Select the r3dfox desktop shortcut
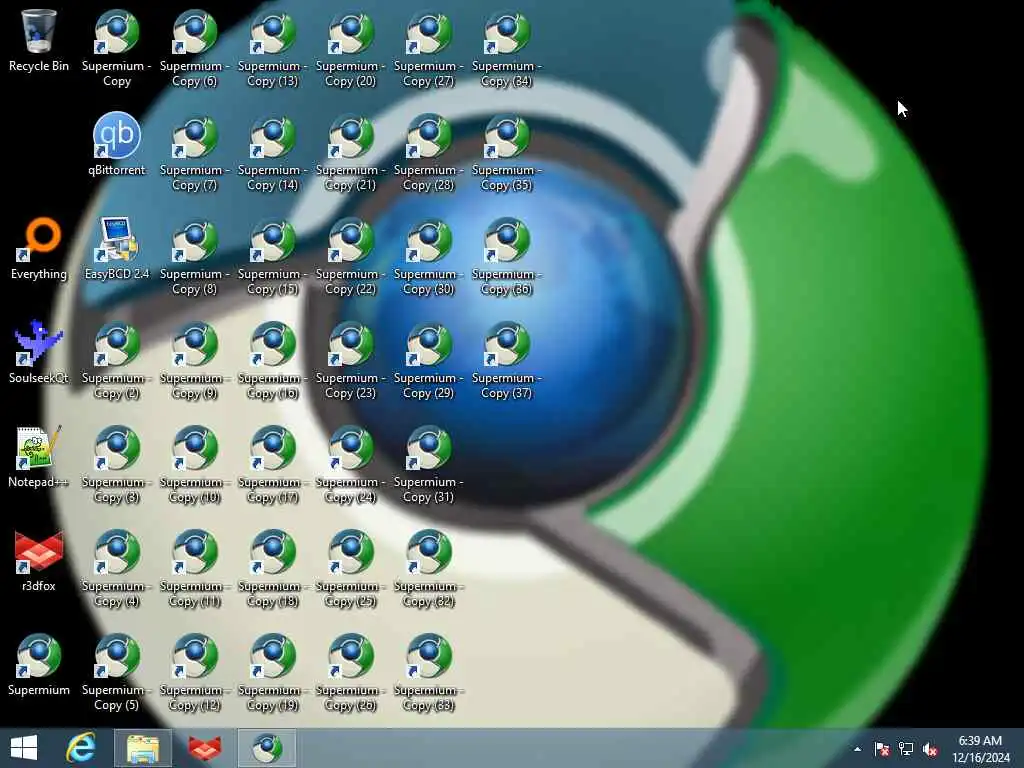 (39, 560)
